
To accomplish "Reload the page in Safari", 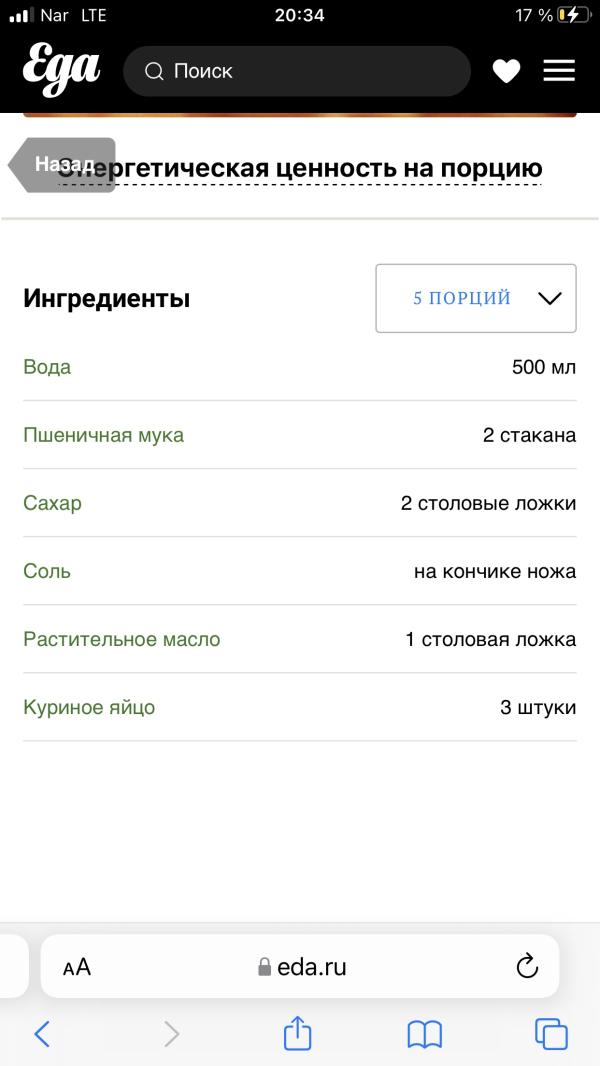I will [527, 966].
